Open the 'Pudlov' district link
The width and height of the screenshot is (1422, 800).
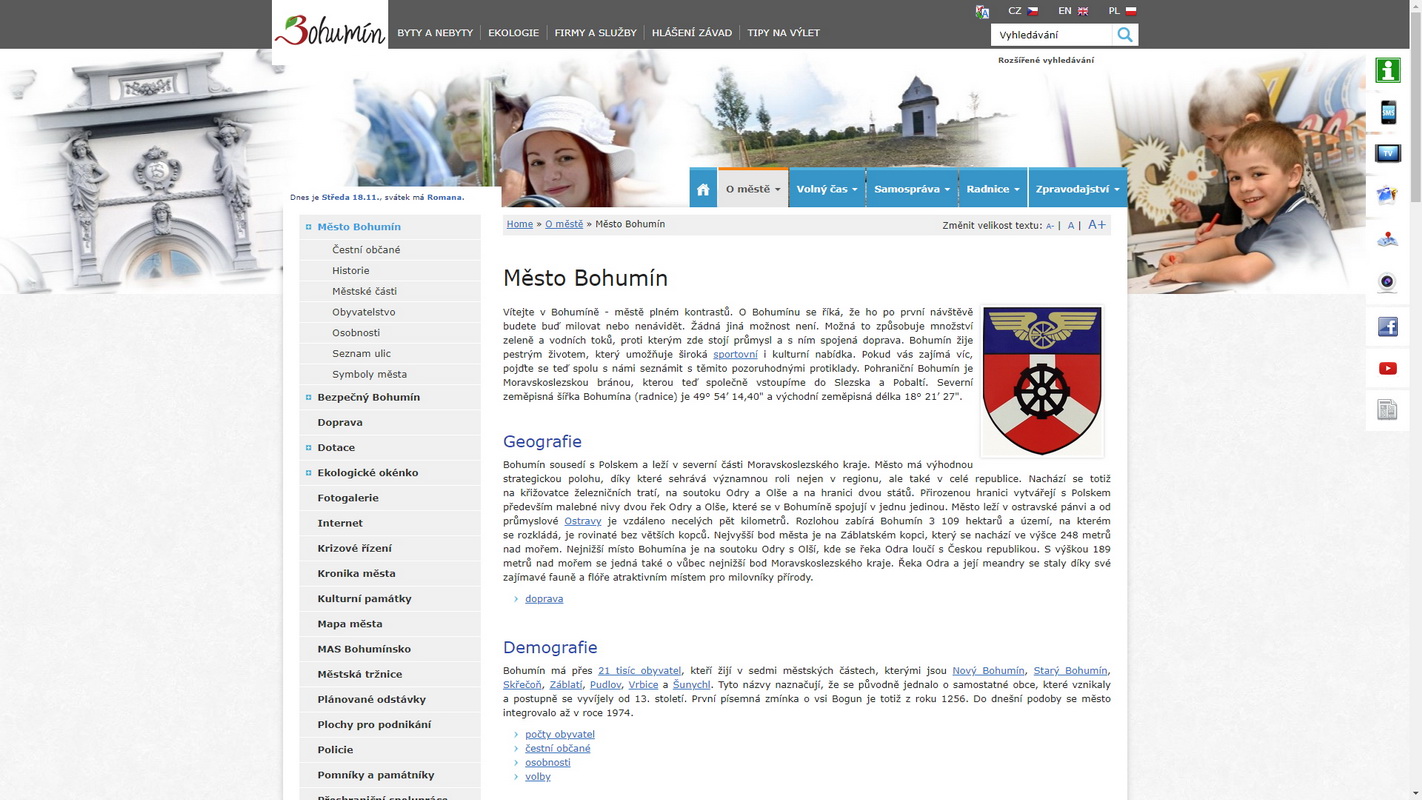click(x=605, y=685)
